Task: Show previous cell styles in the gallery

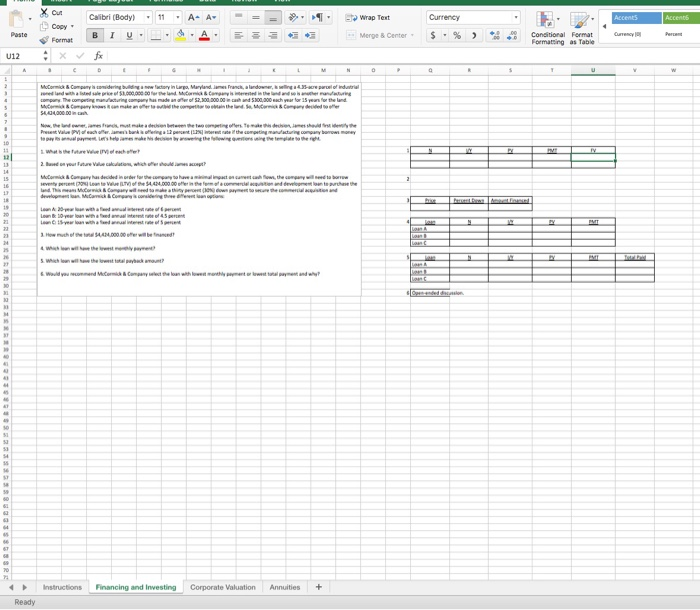Action: 604,26
